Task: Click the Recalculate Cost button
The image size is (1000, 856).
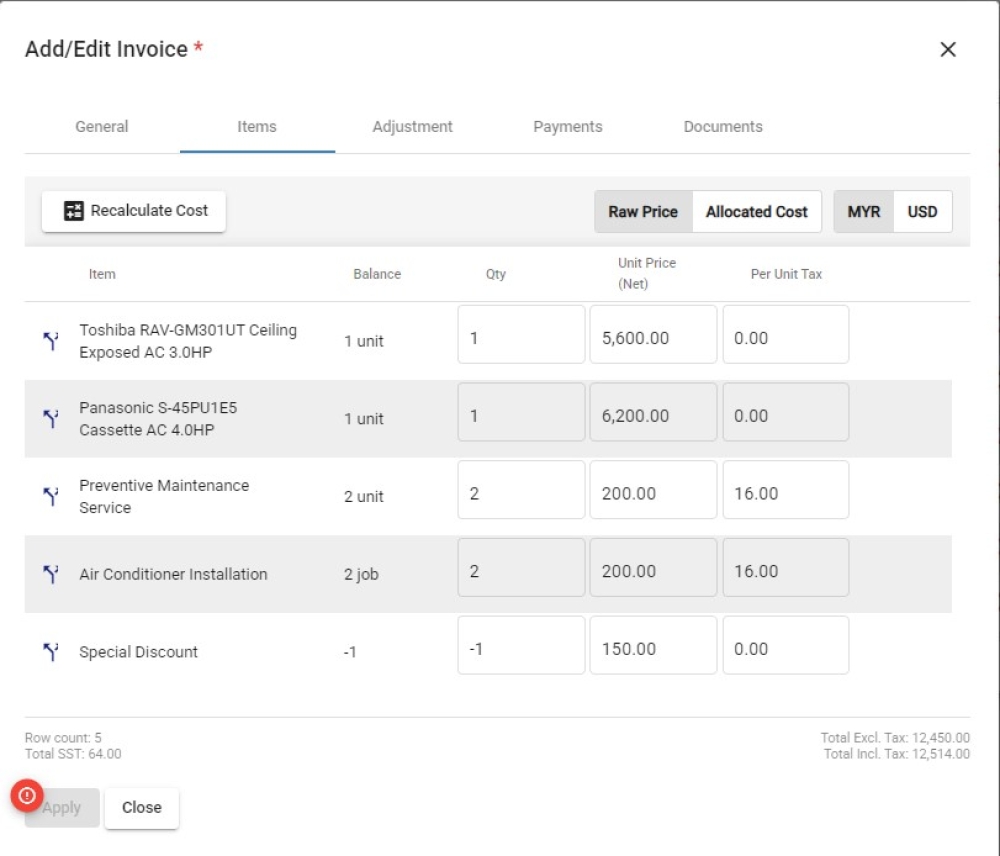Action: (x=134, y=211)
